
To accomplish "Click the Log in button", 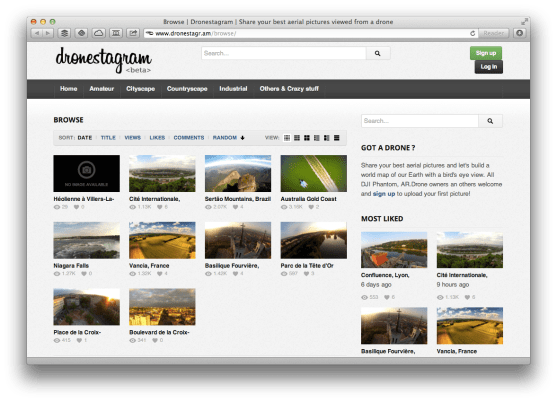I will pyautogui.click(x=489, y=67).
